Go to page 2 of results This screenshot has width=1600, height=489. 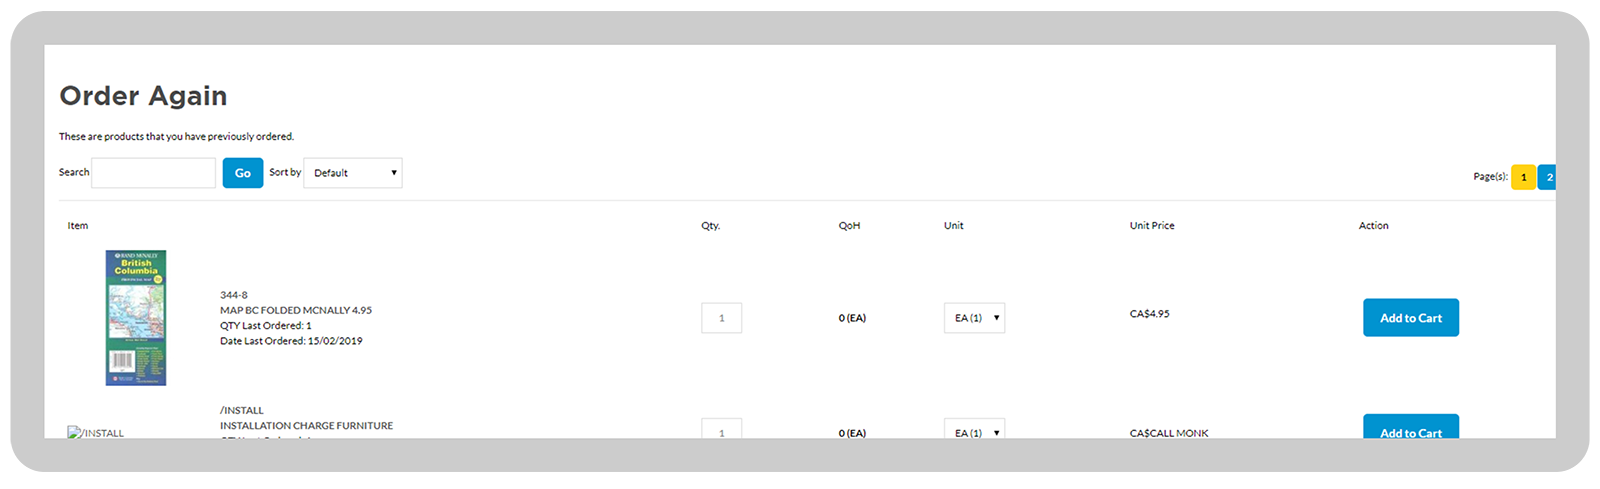(x=1547, y=177)
